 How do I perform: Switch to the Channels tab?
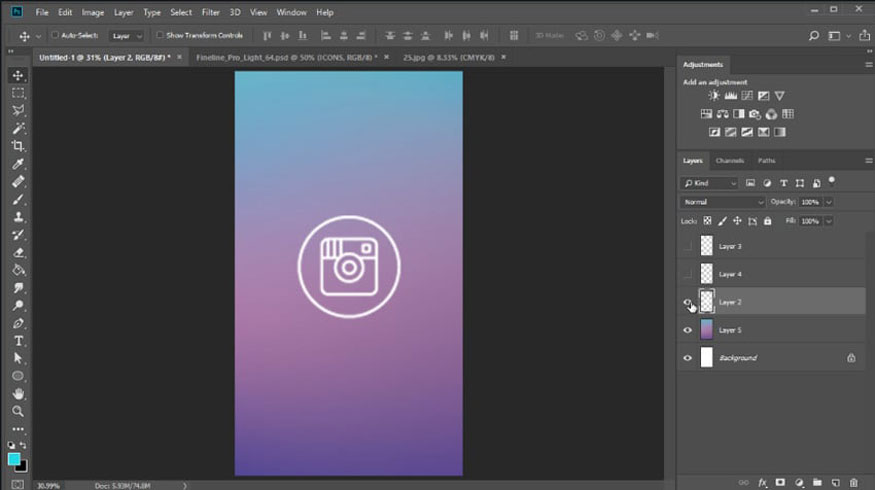click(x=729, y=161)
